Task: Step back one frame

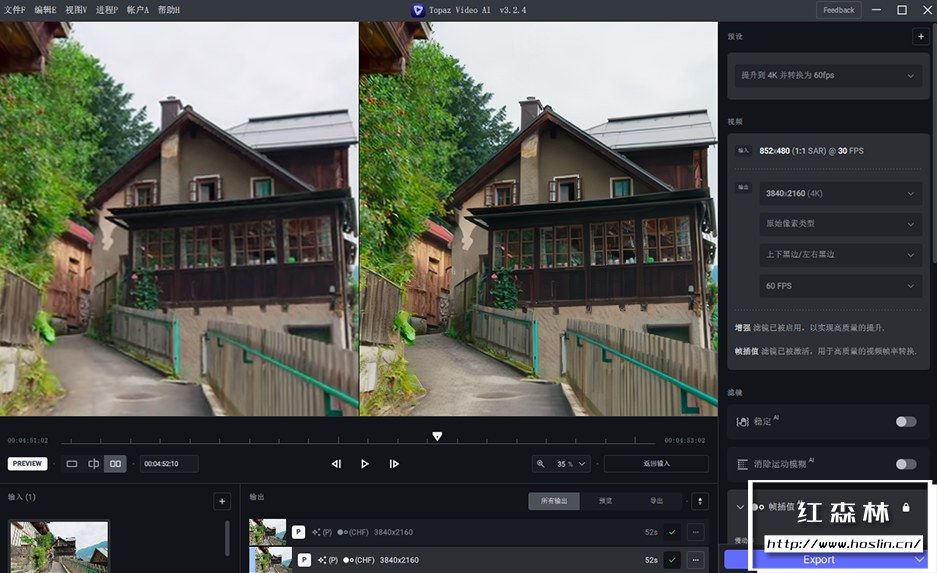Action: [336, 464]
